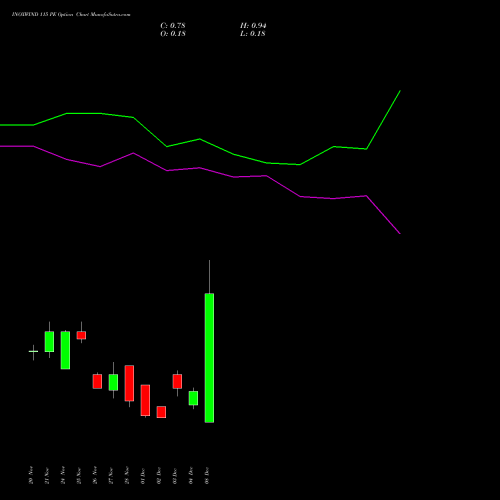Click the close value C: 0.78
The width and height of the screenshot is (500, 500).
coord(173,26)
